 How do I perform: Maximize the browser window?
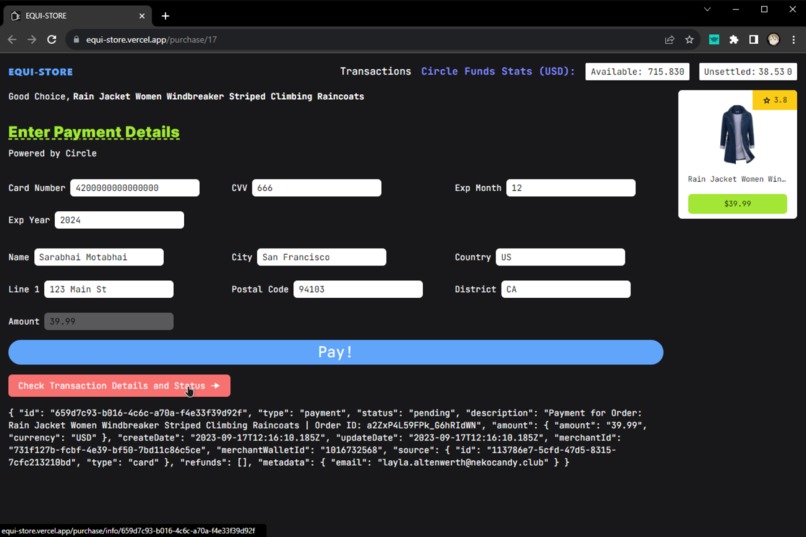tap(764, 9)
